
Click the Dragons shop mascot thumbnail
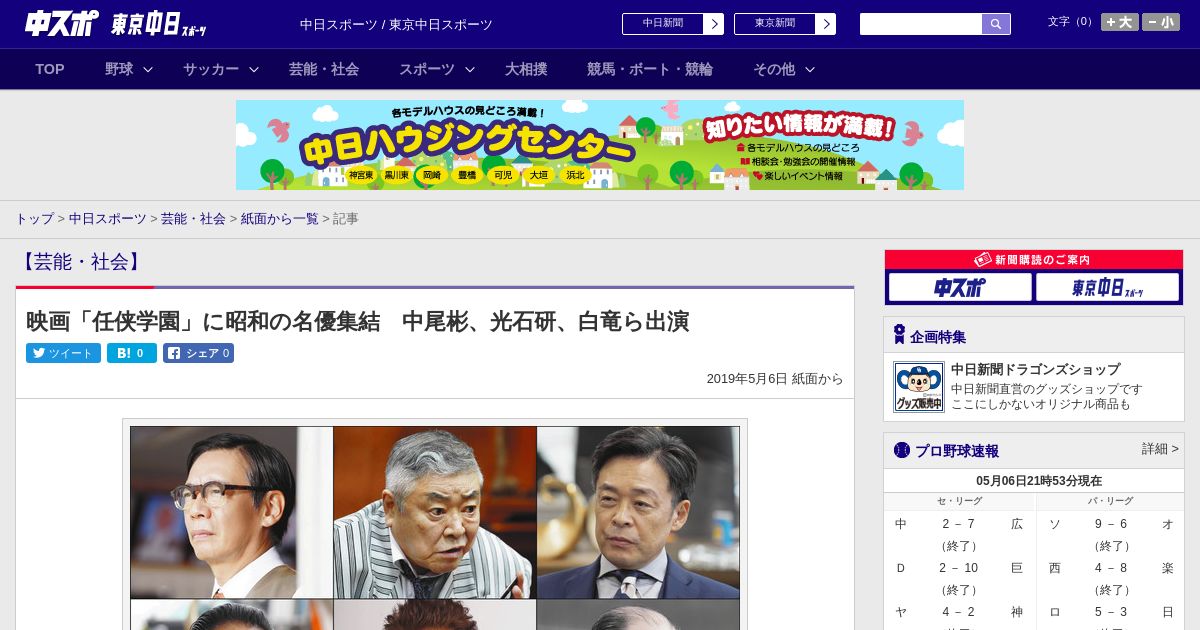pos(919,387)
